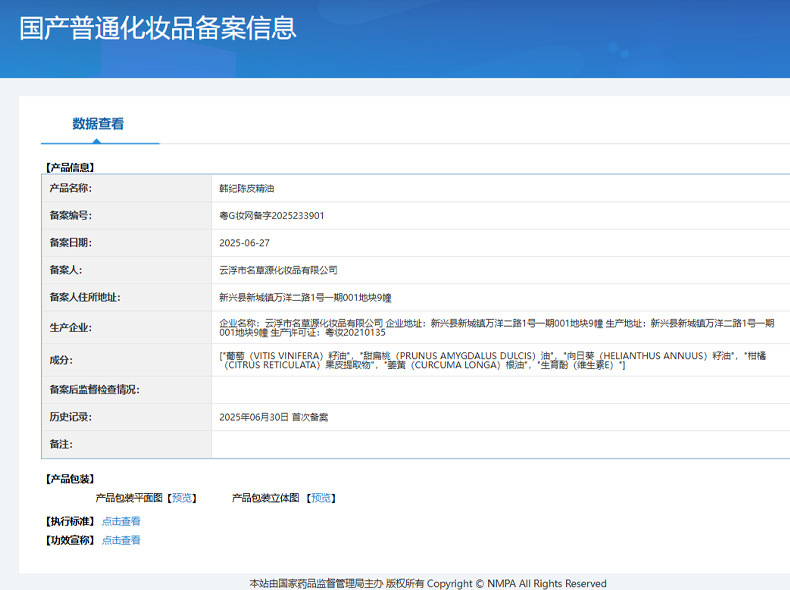The width and height of the screenshot is (790, 590).
Task: Click the 产品名称 row label
Action: point(70,188)
